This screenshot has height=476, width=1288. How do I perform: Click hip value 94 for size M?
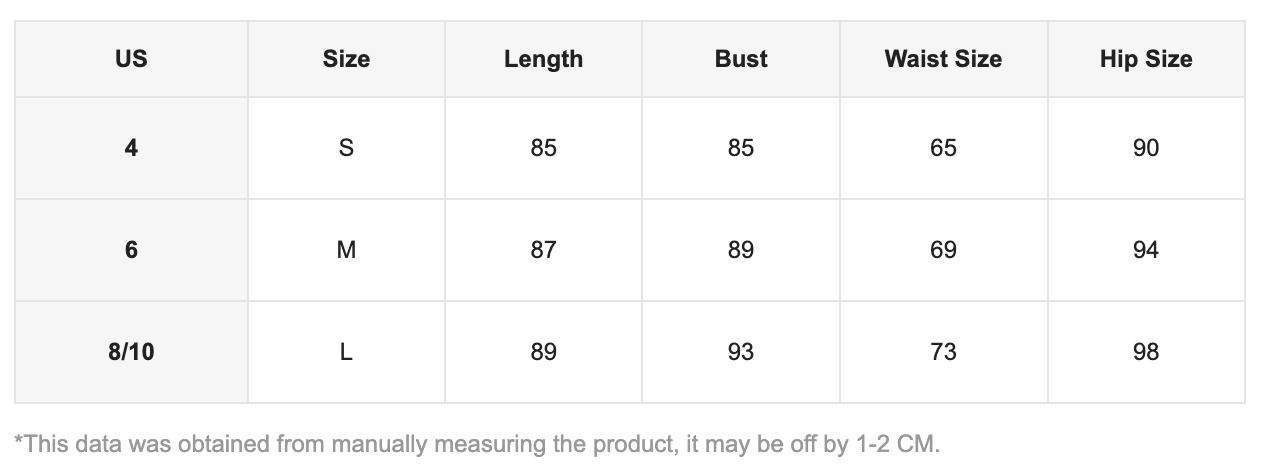tap(1146, 250)
